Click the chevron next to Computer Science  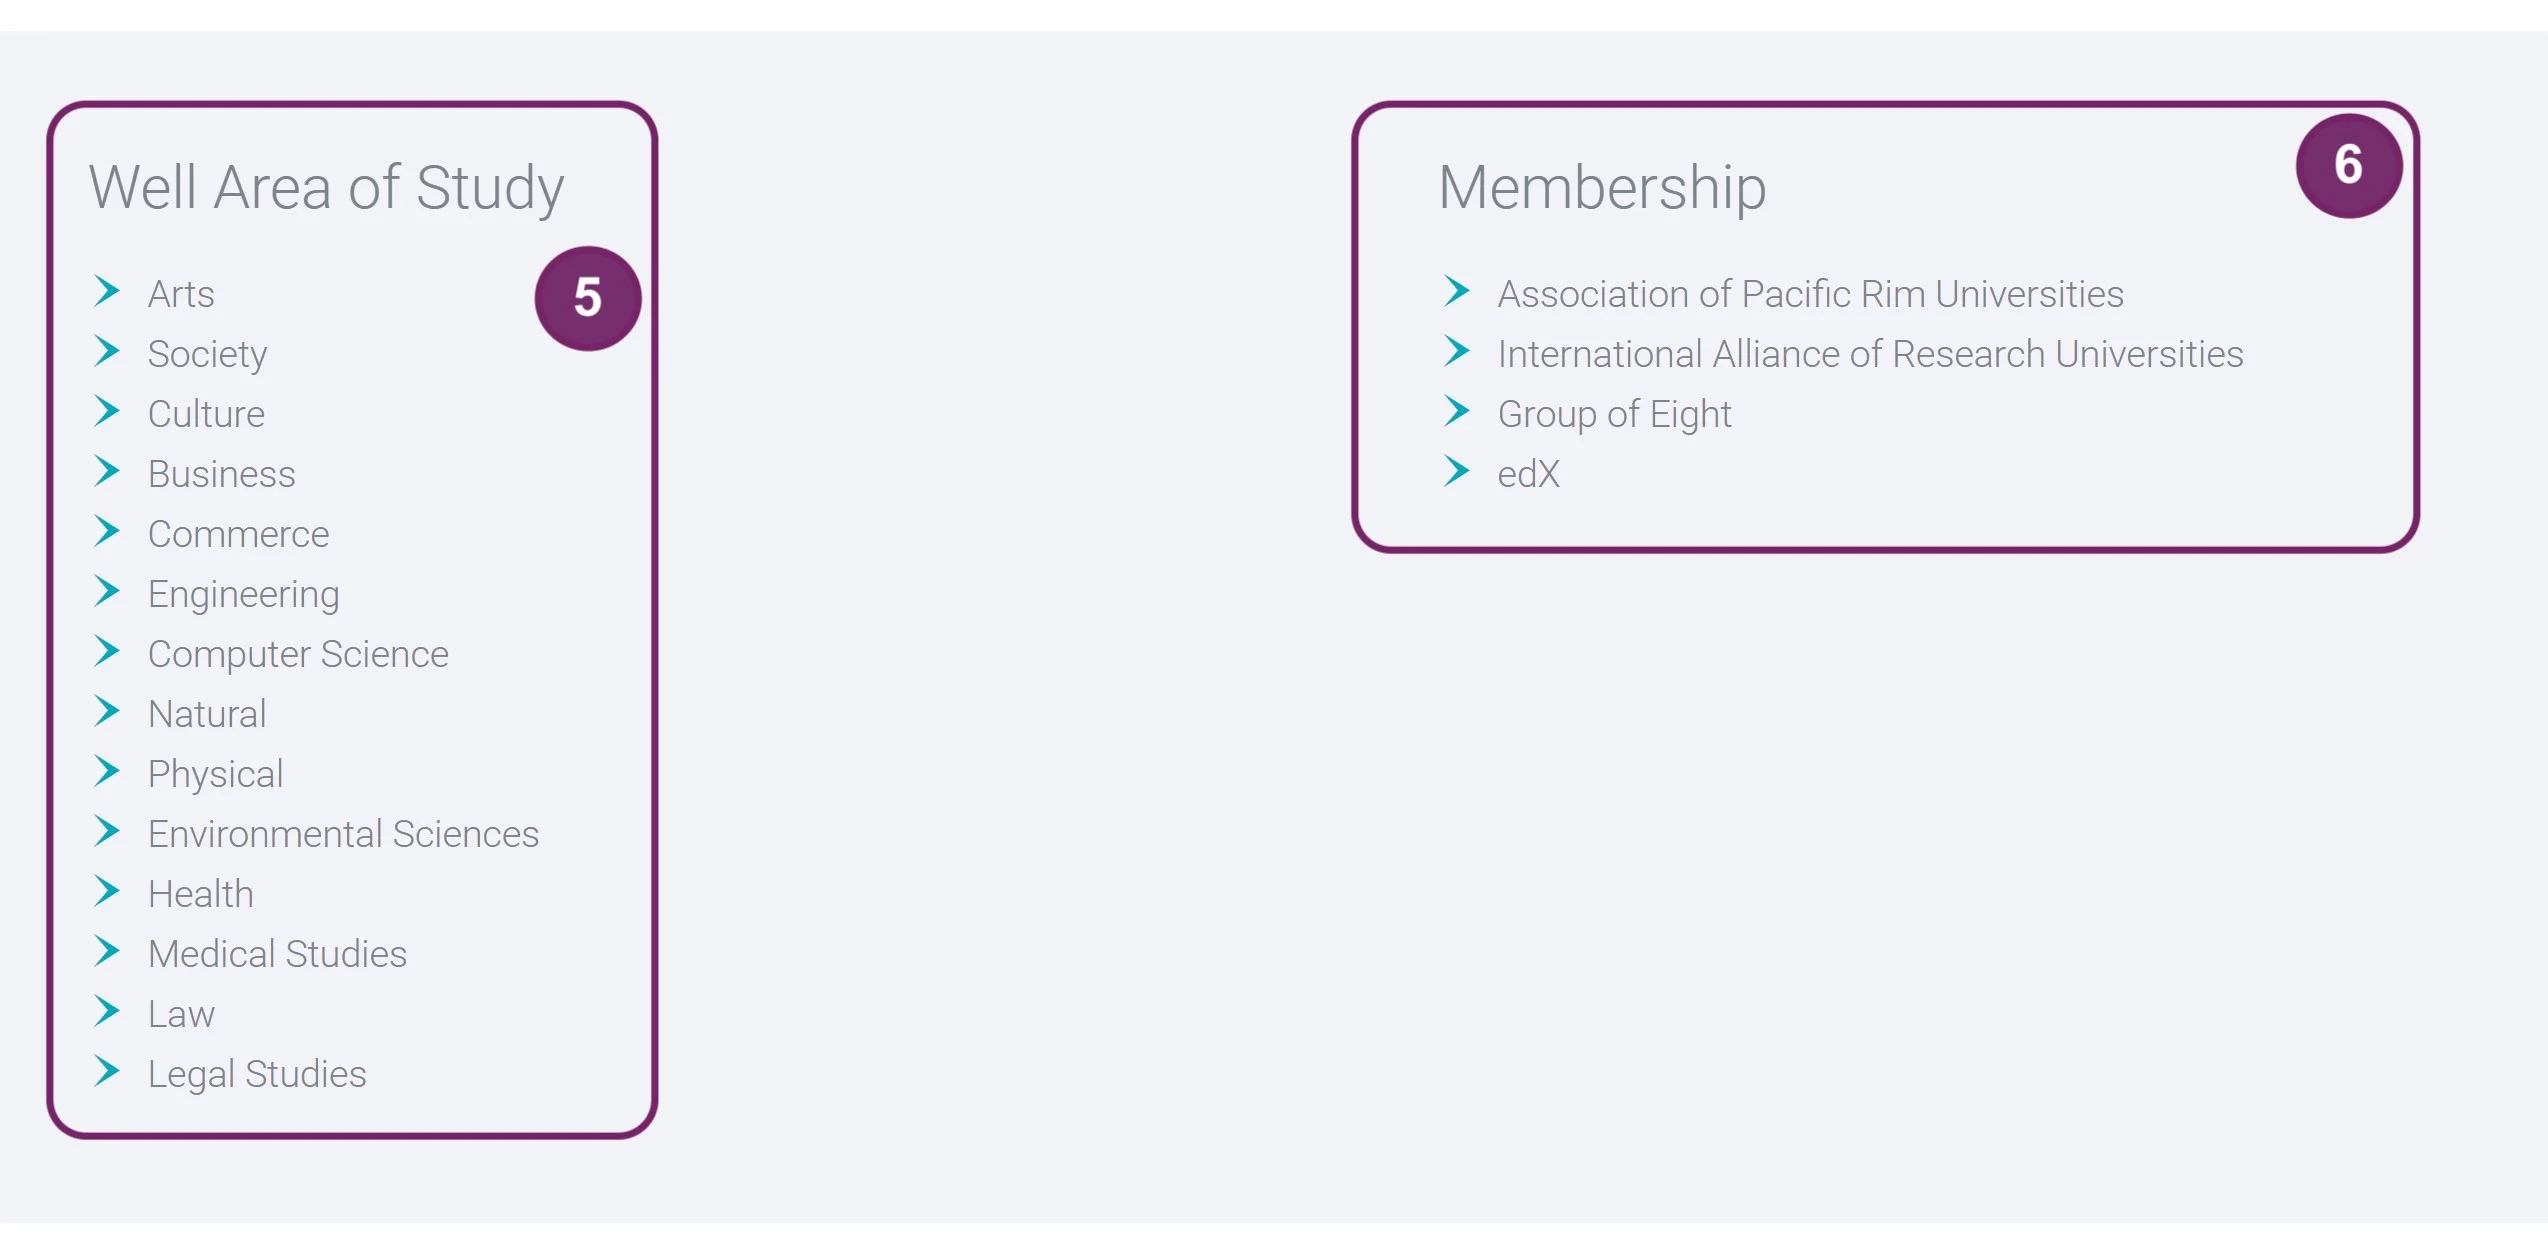tap(107, 651)
